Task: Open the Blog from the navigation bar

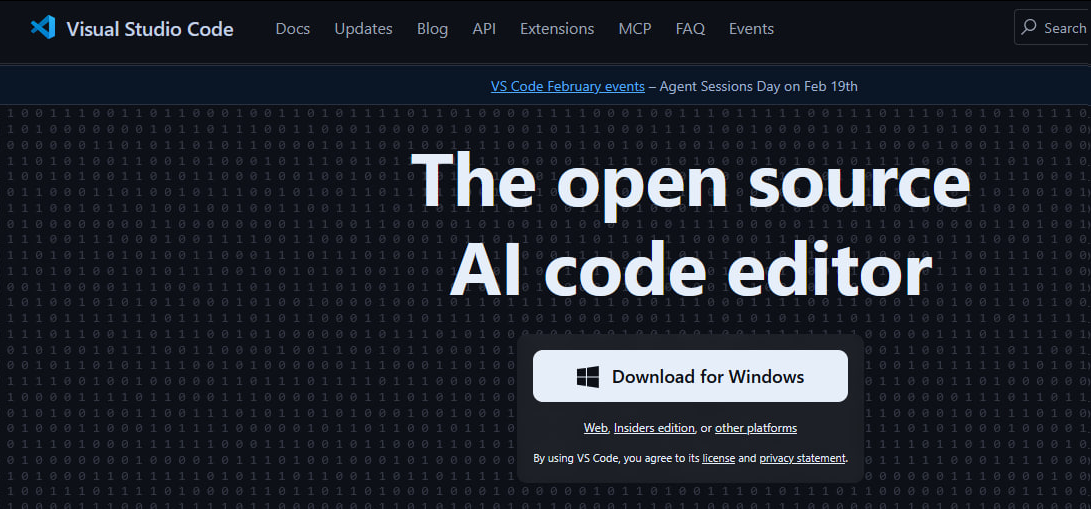Action: pyautogui.click(x=432, y=28)
